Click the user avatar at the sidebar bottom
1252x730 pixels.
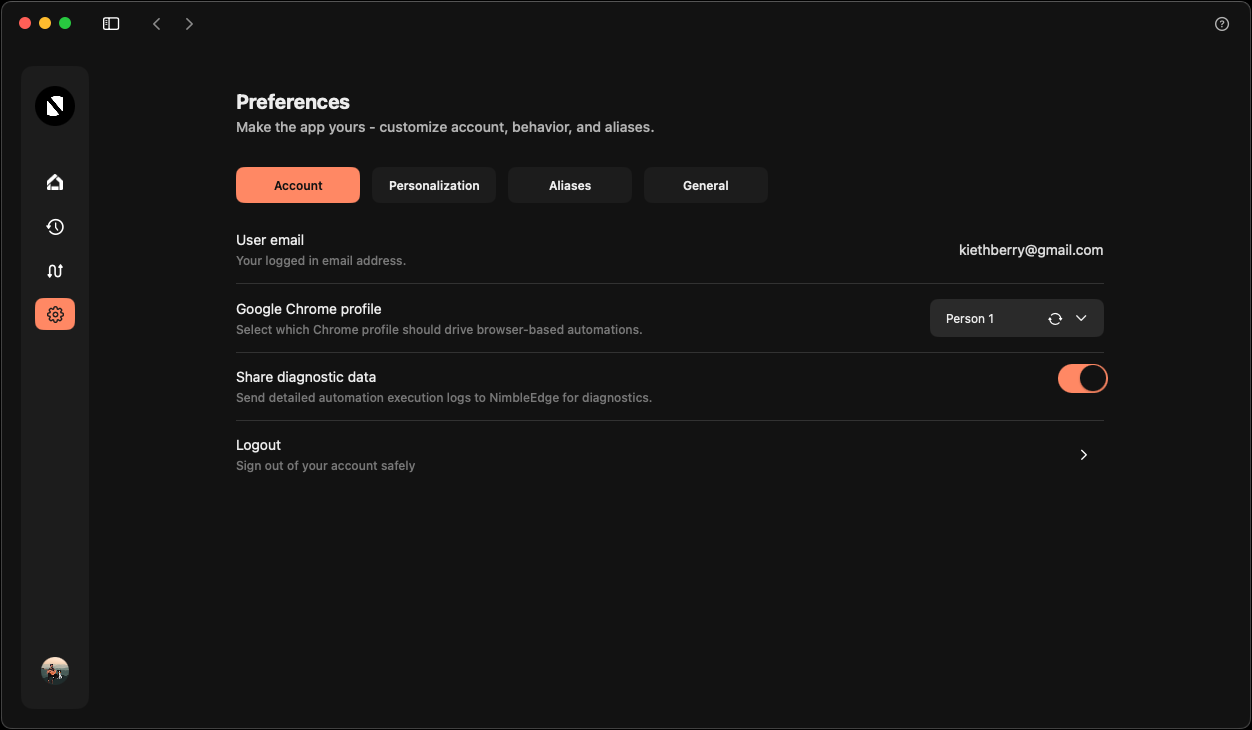point(55,671)
